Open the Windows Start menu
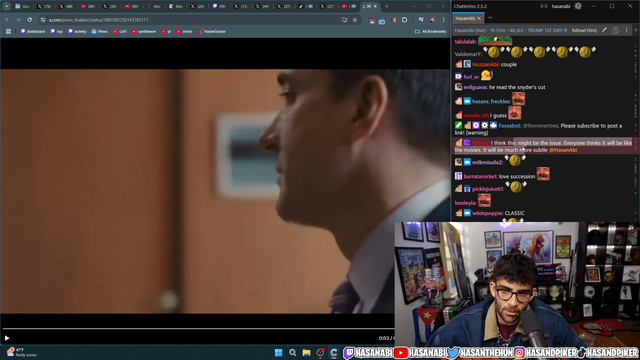The image size is (640, 360). (278, 353)
